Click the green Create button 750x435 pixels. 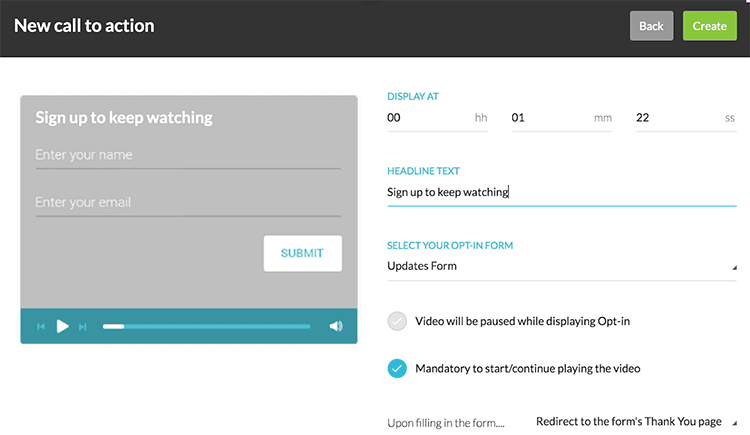pyautogui.click(x=710, y=26)
